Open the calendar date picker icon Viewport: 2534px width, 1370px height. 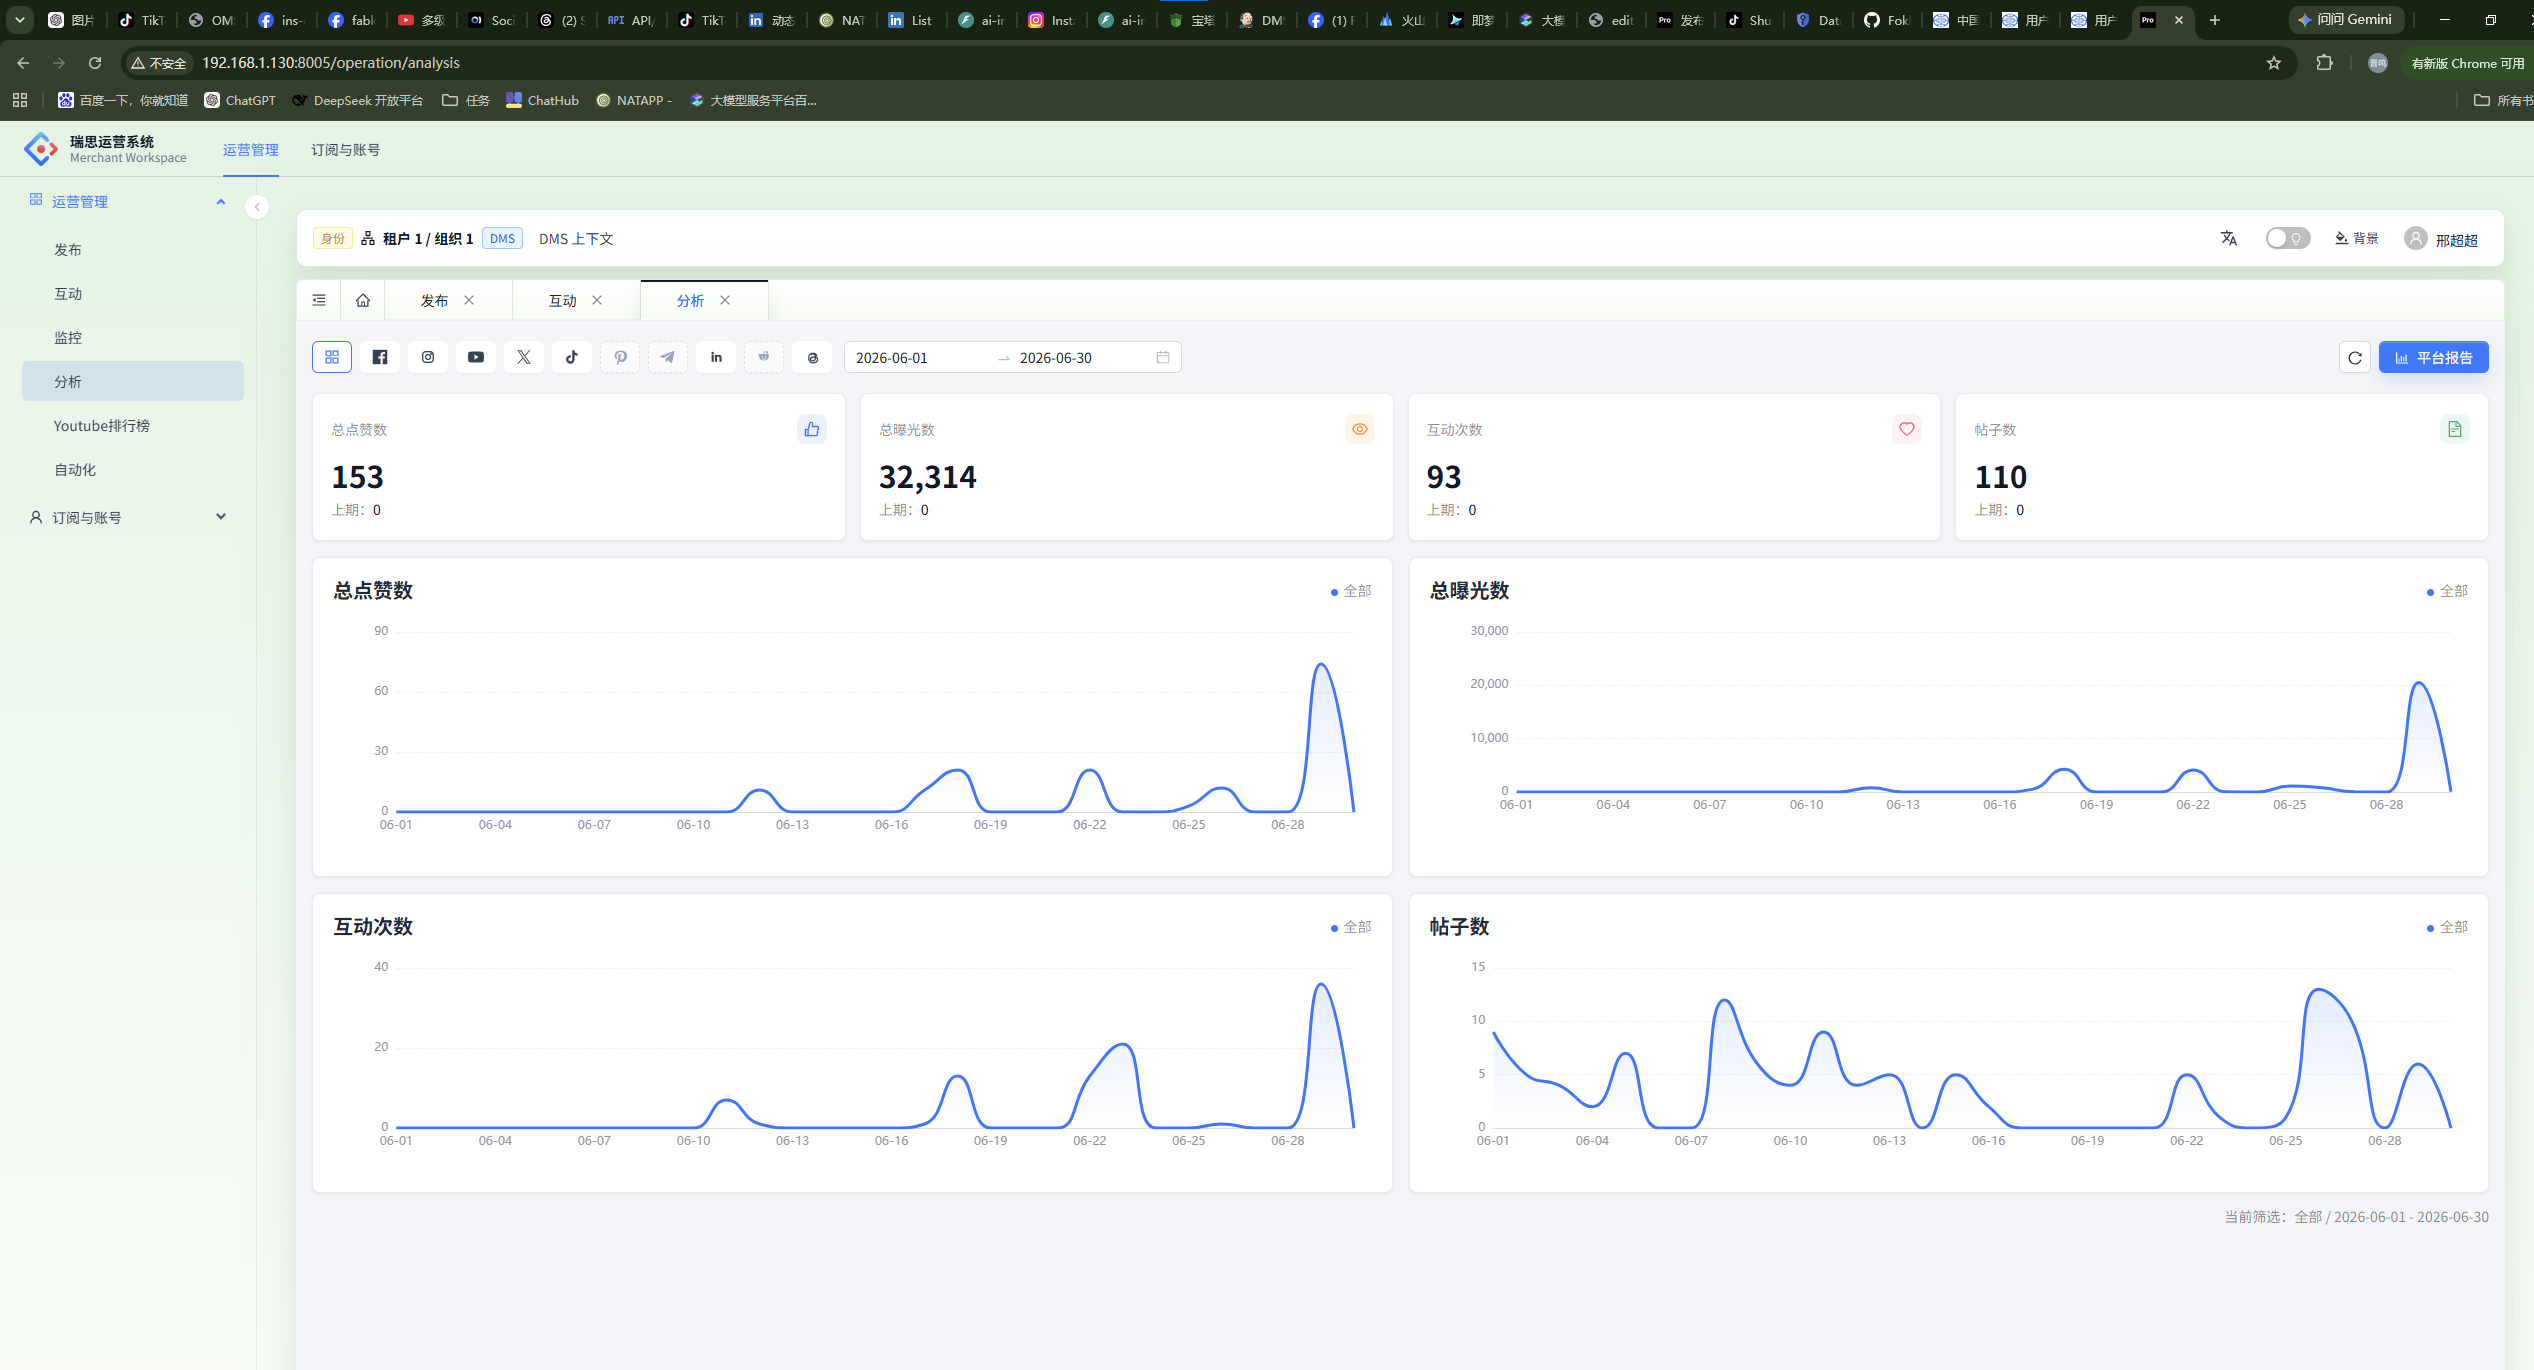(x=1163, y=357)
